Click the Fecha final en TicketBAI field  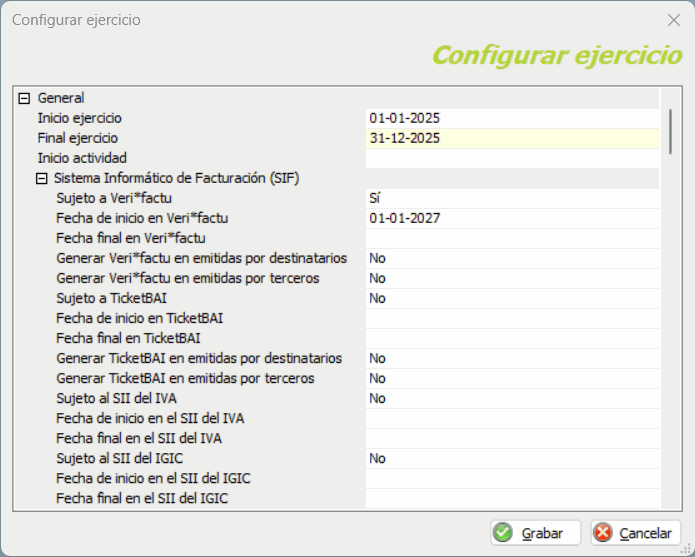512,339
